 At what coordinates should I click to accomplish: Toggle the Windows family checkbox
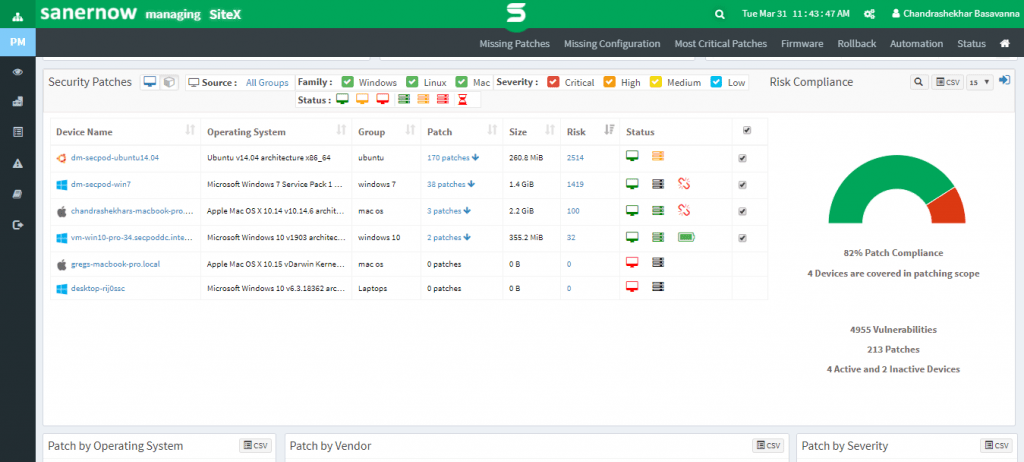pyautogui.click(x=348, y=82)
